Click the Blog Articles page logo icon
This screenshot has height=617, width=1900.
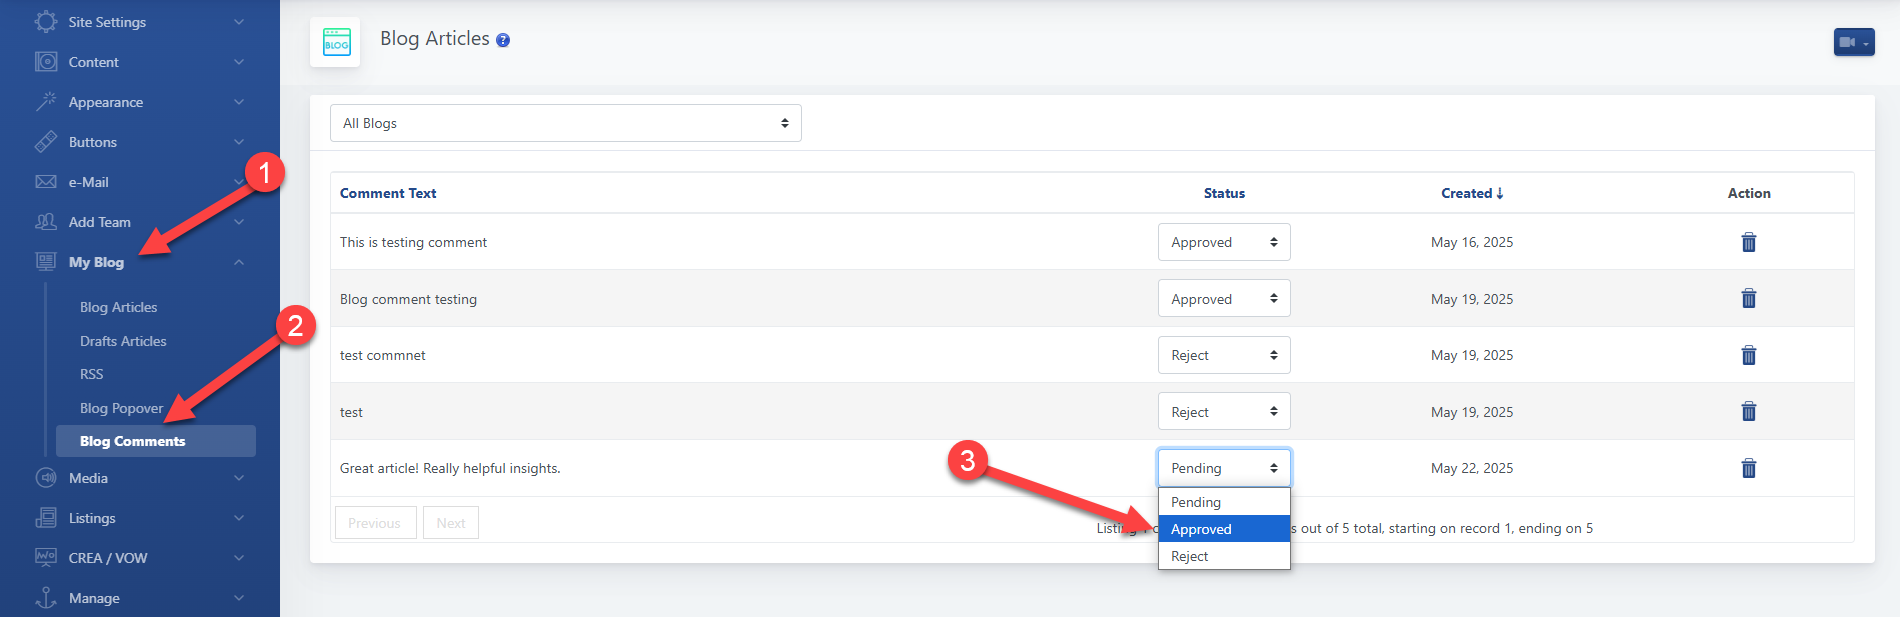(336, 42)
